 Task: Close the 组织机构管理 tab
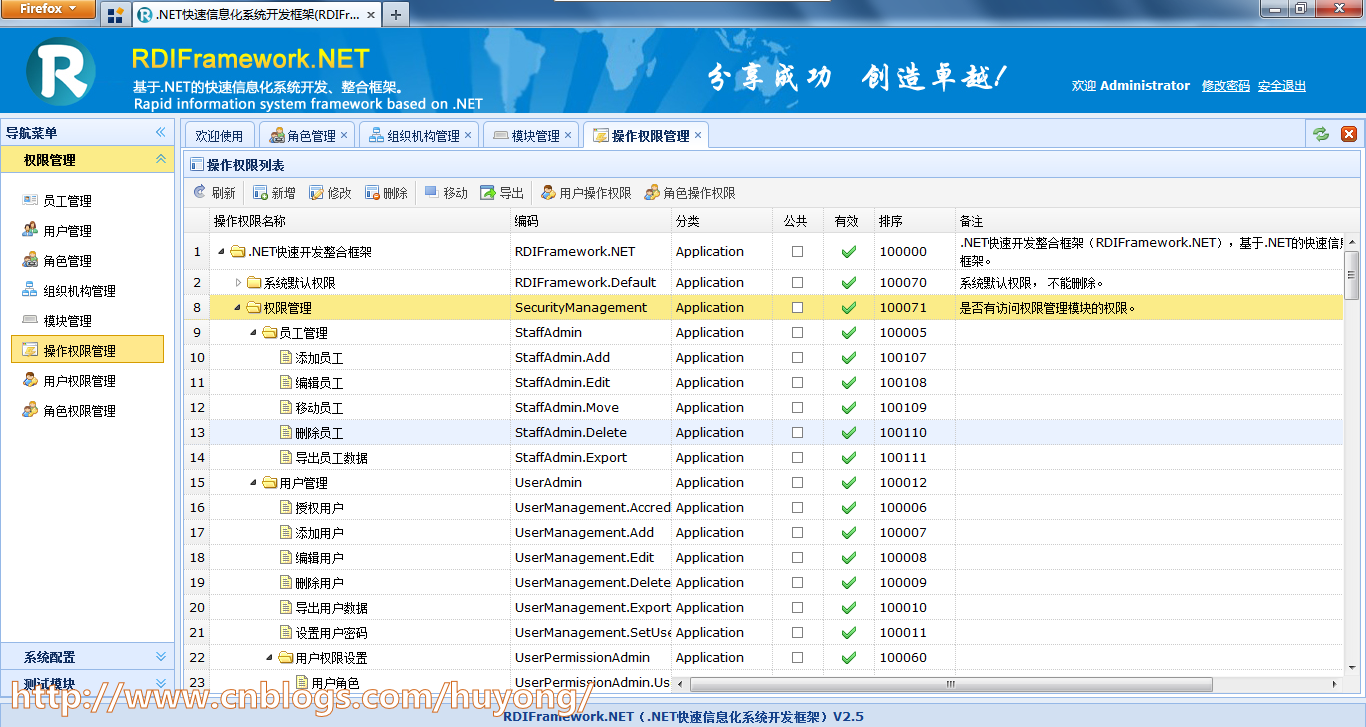(x=468, y=135)
